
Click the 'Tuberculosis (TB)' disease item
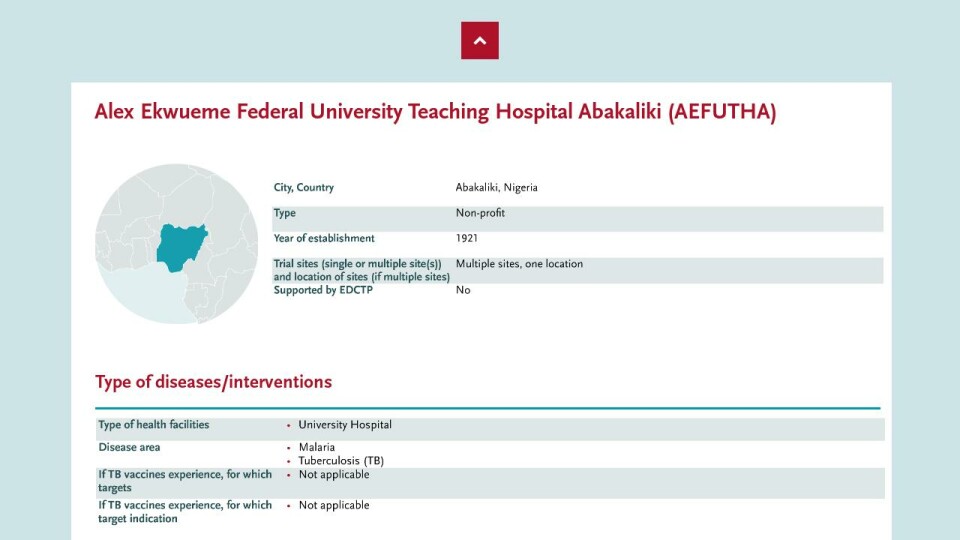pos(341,461)
